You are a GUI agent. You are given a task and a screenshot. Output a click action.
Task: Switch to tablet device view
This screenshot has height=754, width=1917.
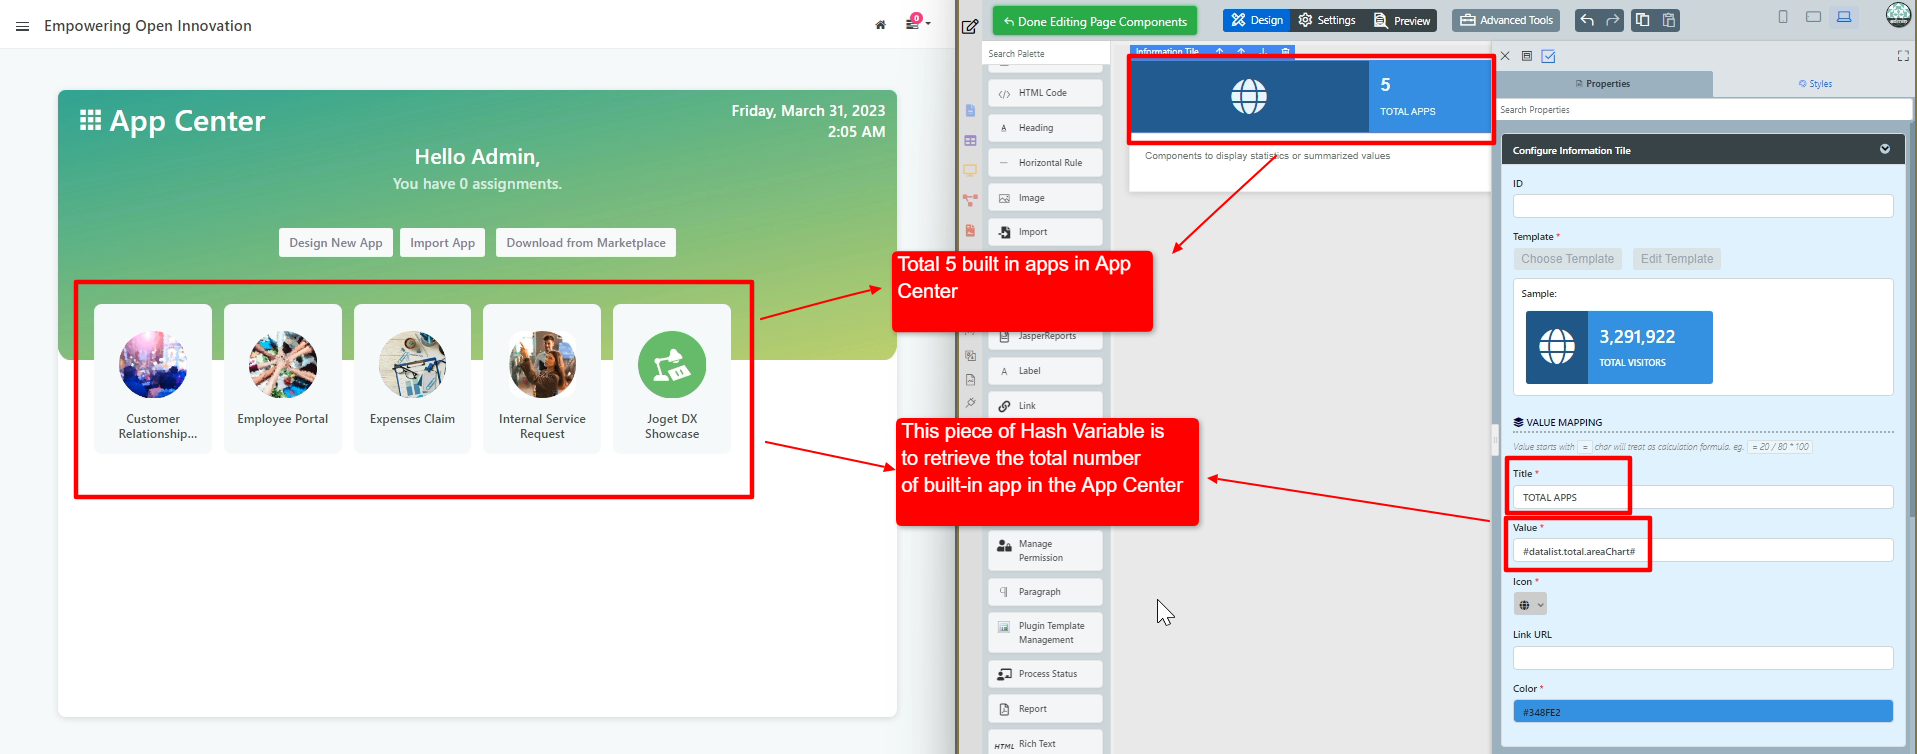(1813, 17)
